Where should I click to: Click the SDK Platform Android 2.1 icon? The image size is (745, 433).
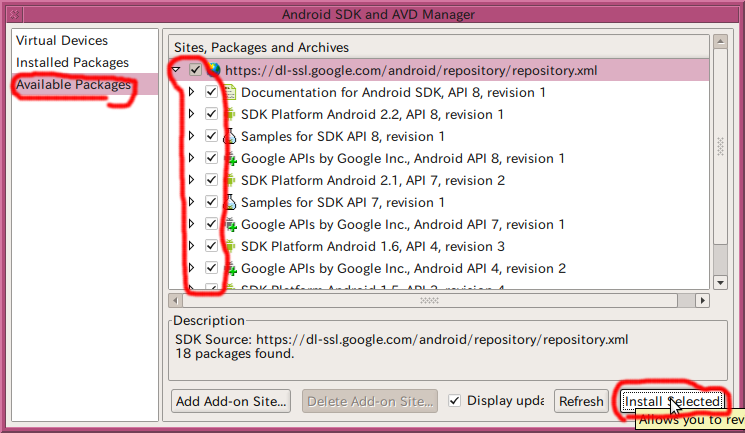[x=230, y=180]
